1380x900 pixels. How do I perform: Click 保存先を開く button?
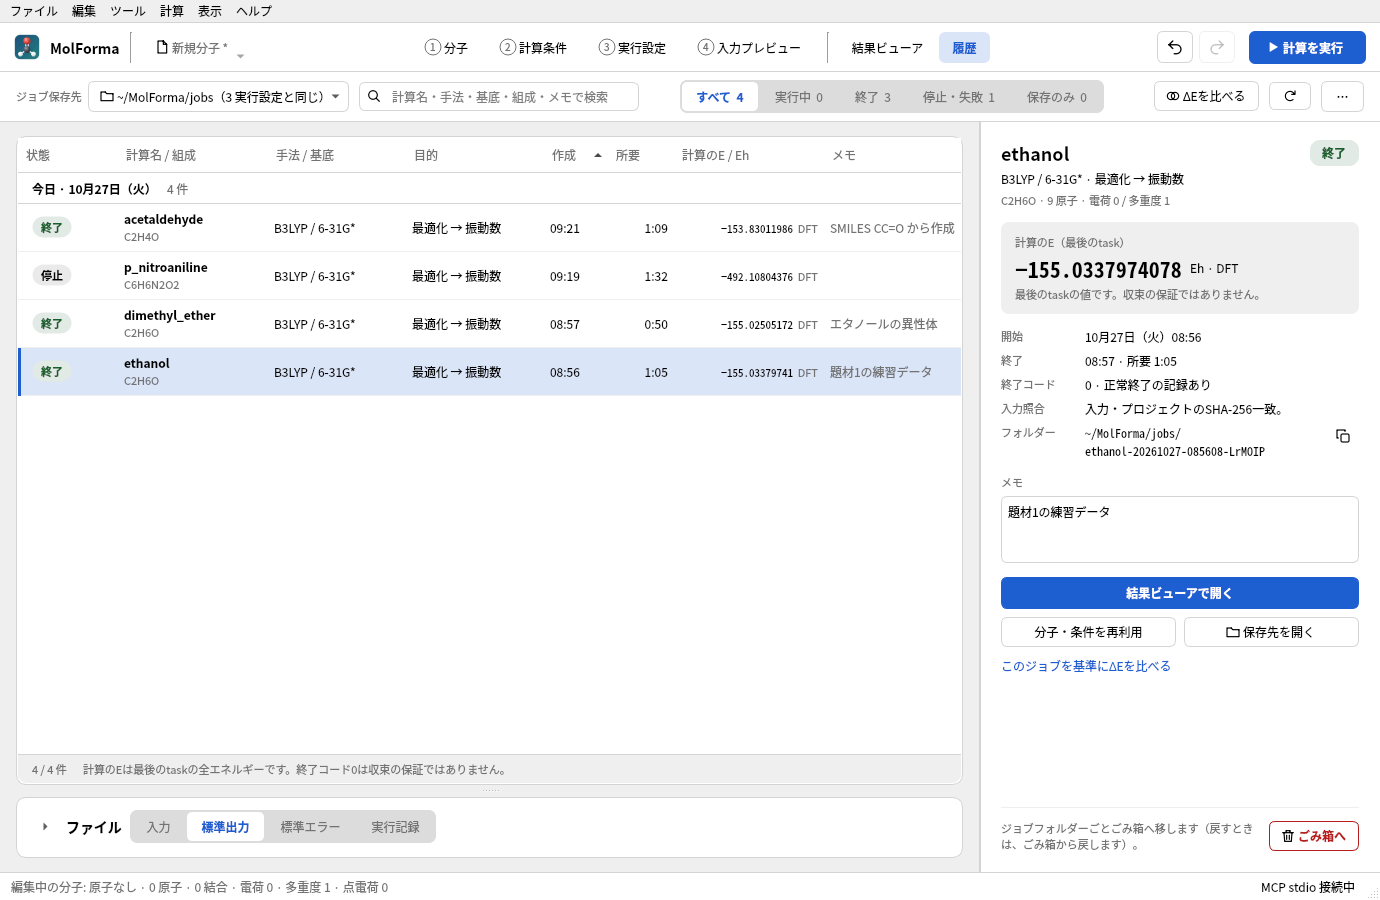pos(1271,632)
